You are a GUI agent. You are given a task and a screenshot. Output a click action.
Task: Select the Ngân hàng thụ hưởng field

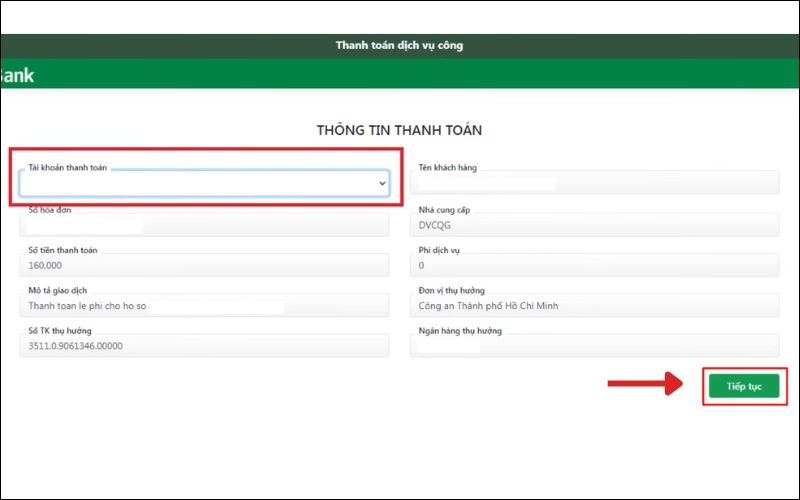click(x=594, y=346)
